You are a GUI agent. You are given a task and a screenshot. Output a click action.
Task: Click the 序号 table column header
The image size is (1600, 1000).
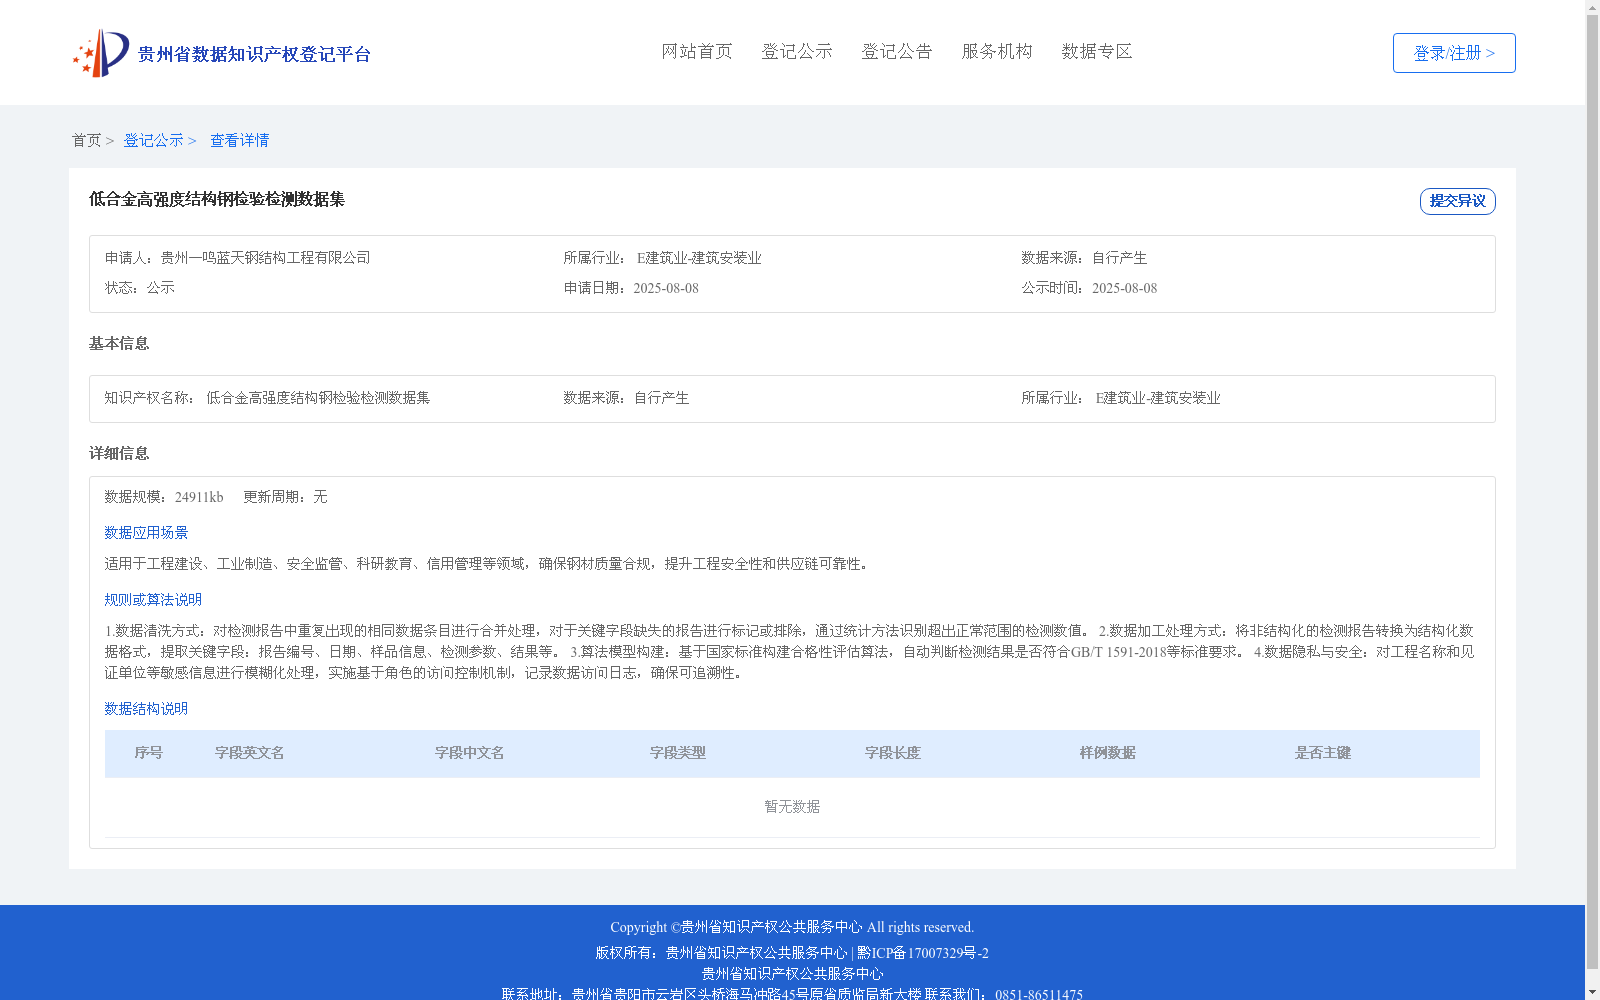tap(149, 753)
